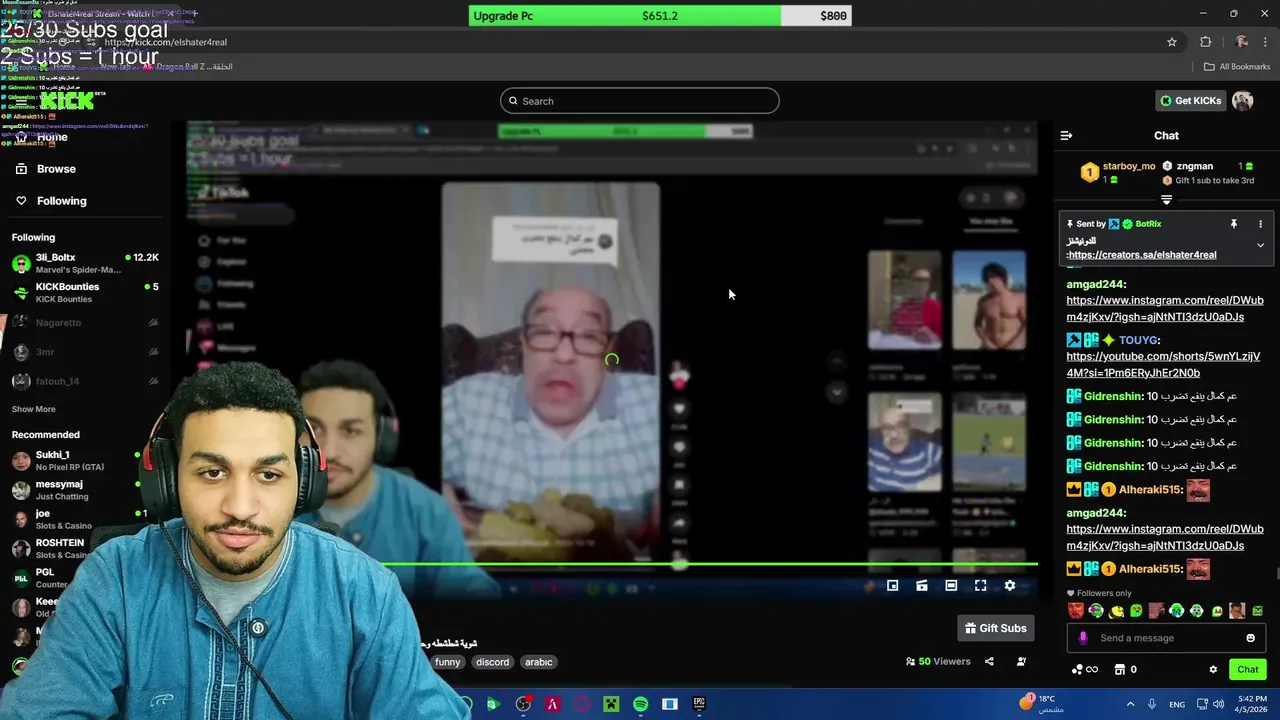The width and height of the screenshot is (1280, 720).
Task: Click the Get KICKs button
Action: 1191,101
